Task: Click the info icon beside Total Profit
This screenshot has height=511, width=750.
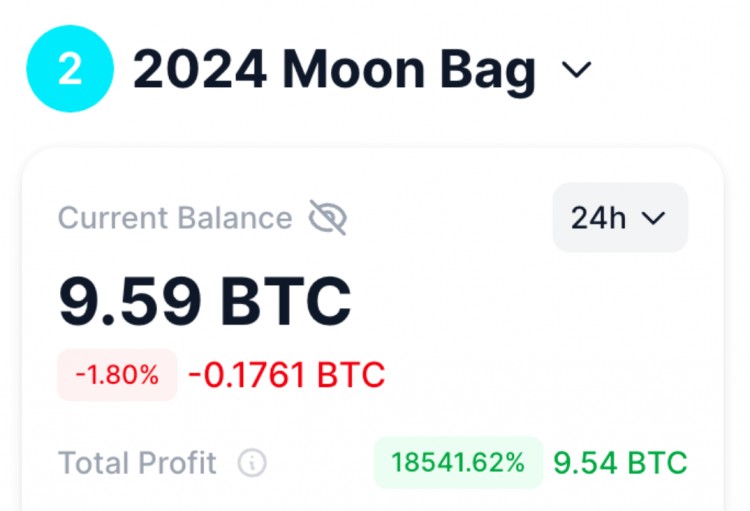Action: (252, 463)
